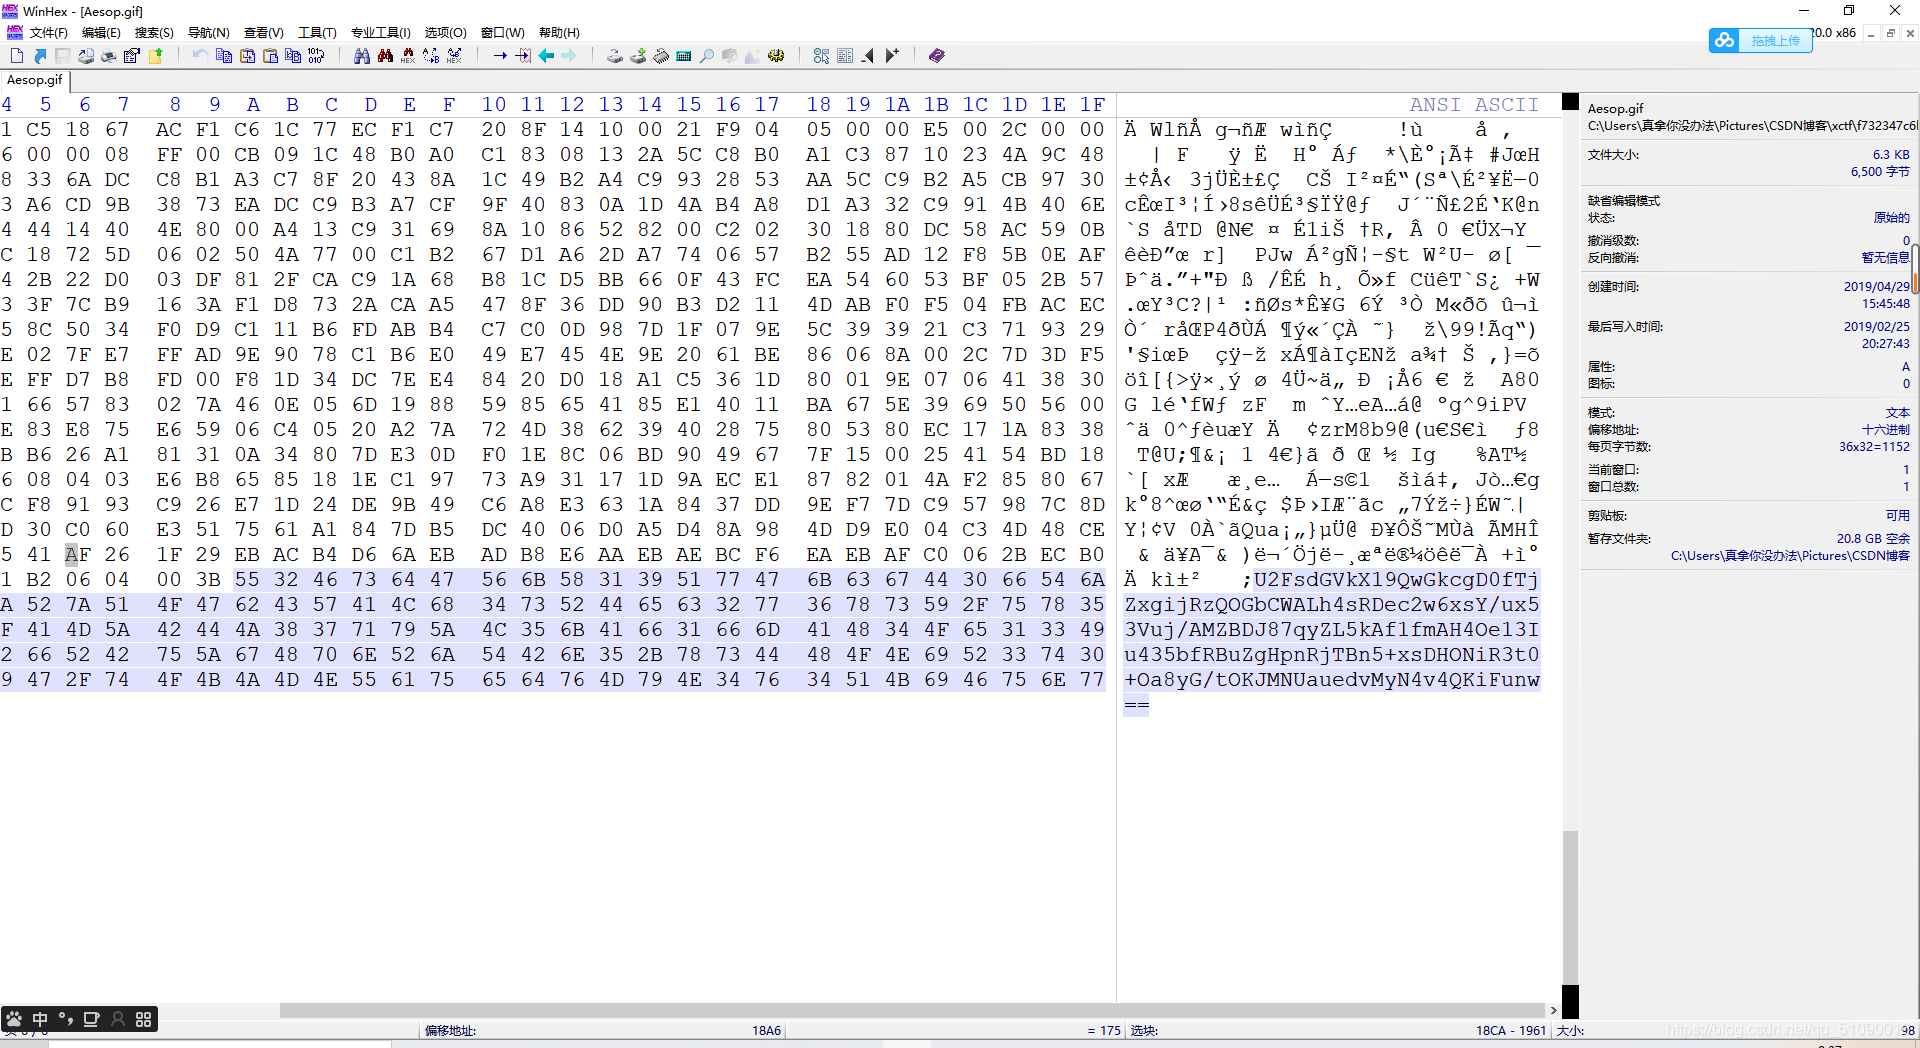Click the status bar value = 175
Viewport: 1920px width, 1048px height.
(x=1104, y=1031)
